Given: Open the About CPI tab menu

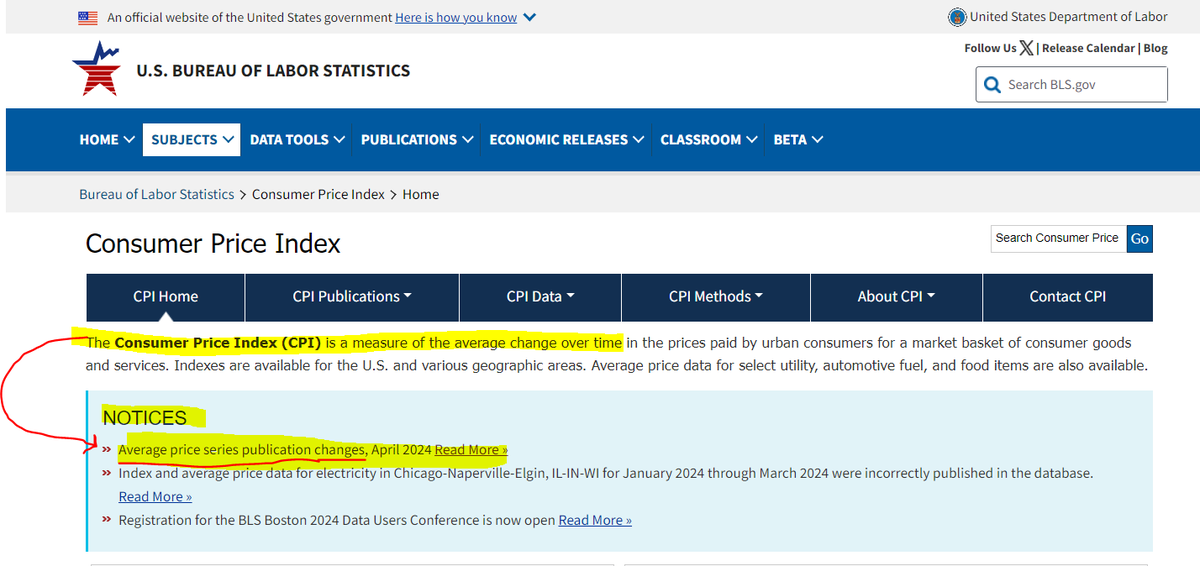Looking at the screenshot, I should tap(896, 296).
